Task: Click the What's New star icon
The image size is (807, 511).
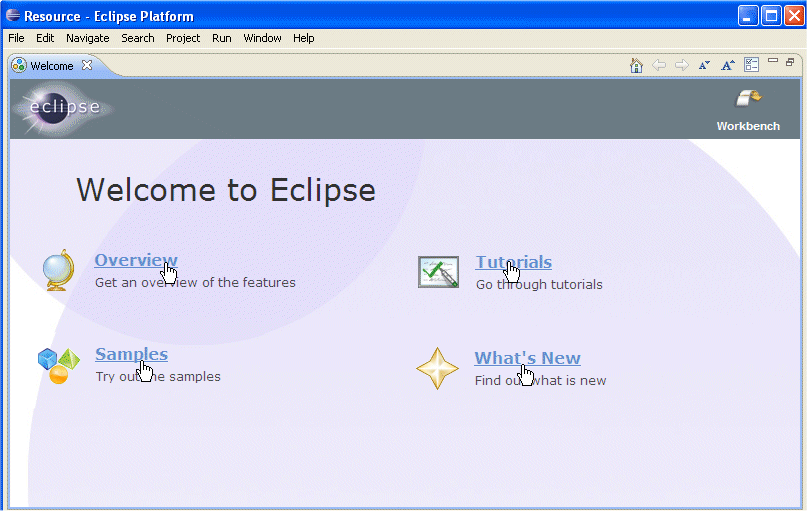Action: [437, 368]
